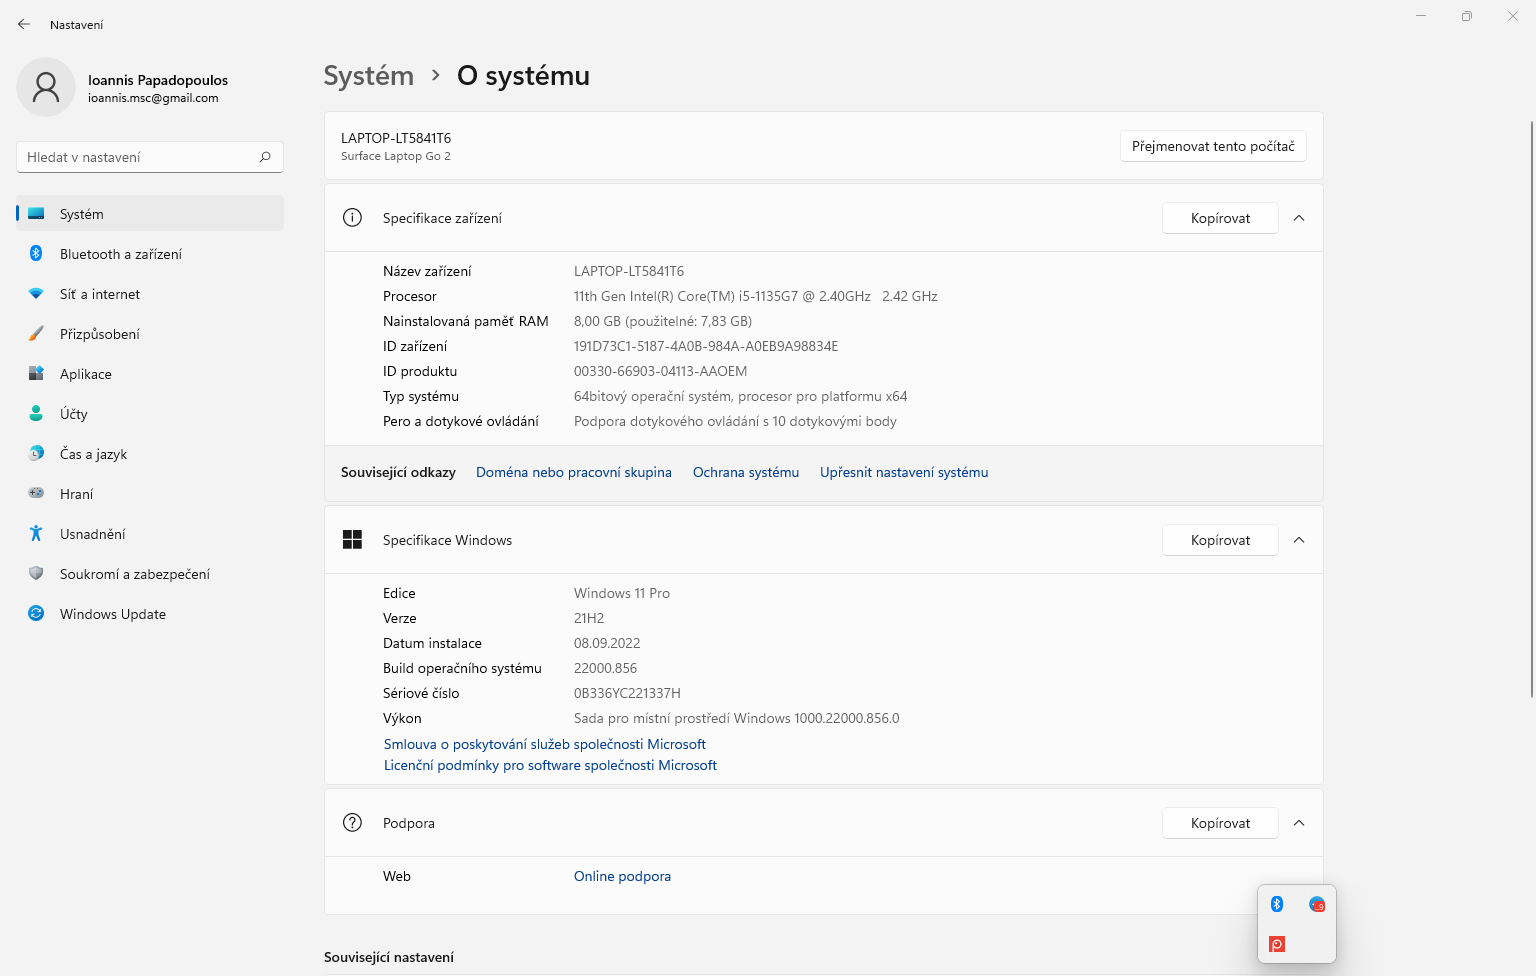
Task: Collapse the Podpora section
Action: pyautogui.click(x=1299, y=823)
